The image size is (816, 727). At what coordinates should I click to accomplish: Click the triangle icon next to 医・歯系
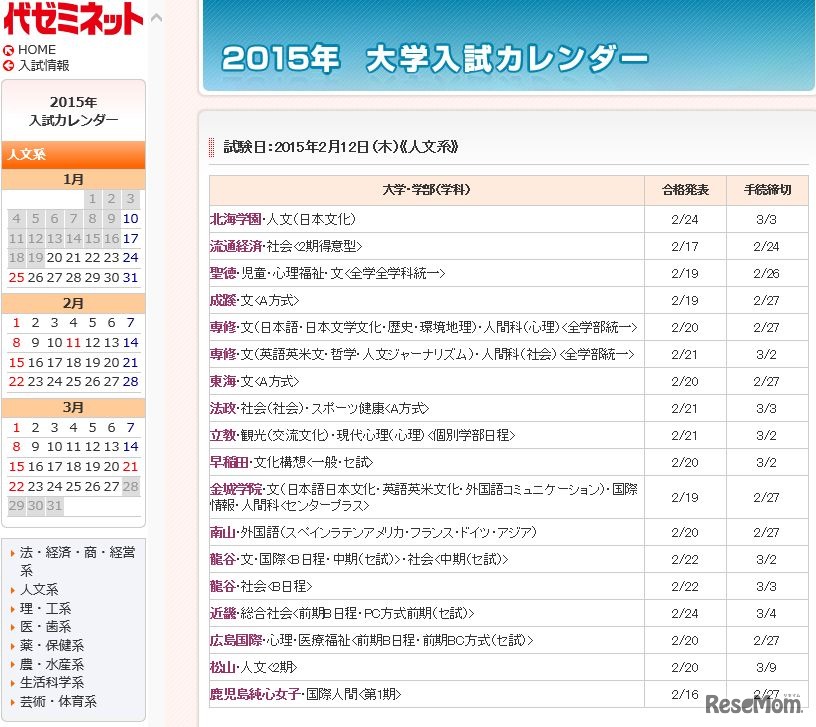tap(11, 626)
